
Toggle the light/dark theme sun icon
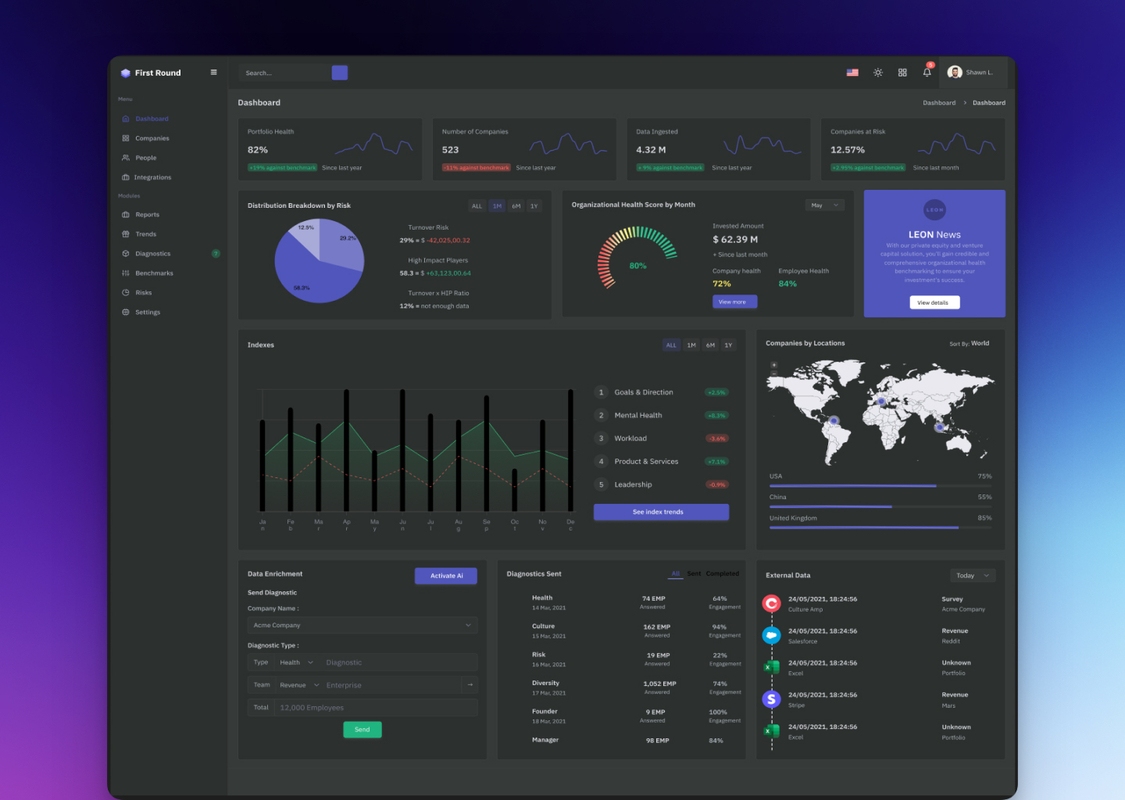tap(878, 72)
